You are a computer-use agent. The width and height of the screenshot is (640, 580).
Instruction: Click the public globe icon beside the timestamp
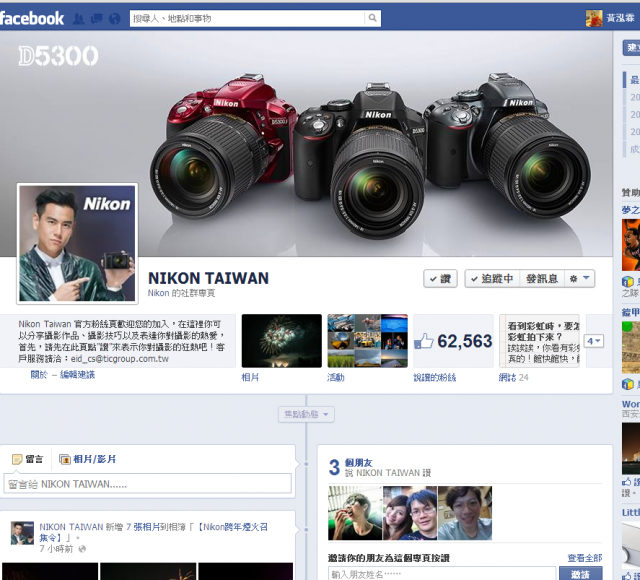coord(82,549)
